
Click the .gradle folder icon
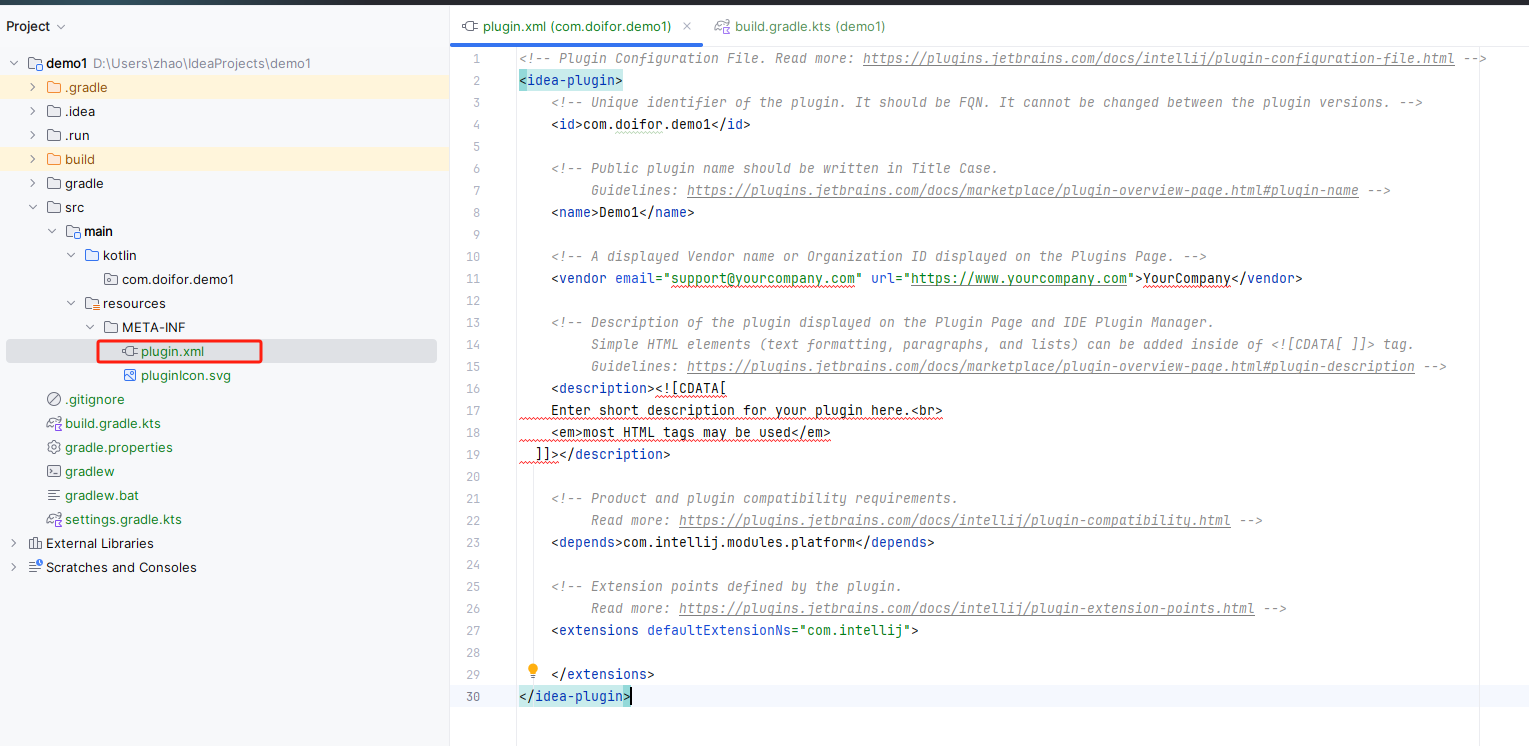(x=54, y=87)
